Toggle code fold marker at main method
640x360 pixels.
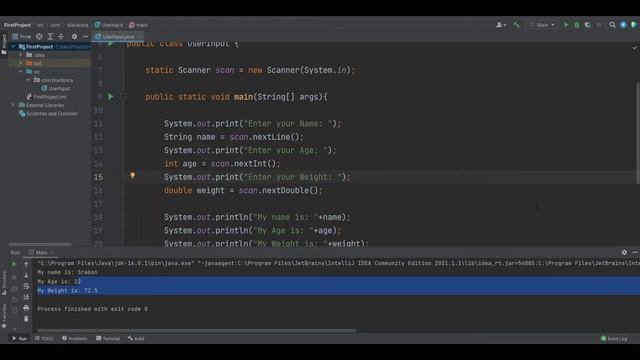(123, 97)
